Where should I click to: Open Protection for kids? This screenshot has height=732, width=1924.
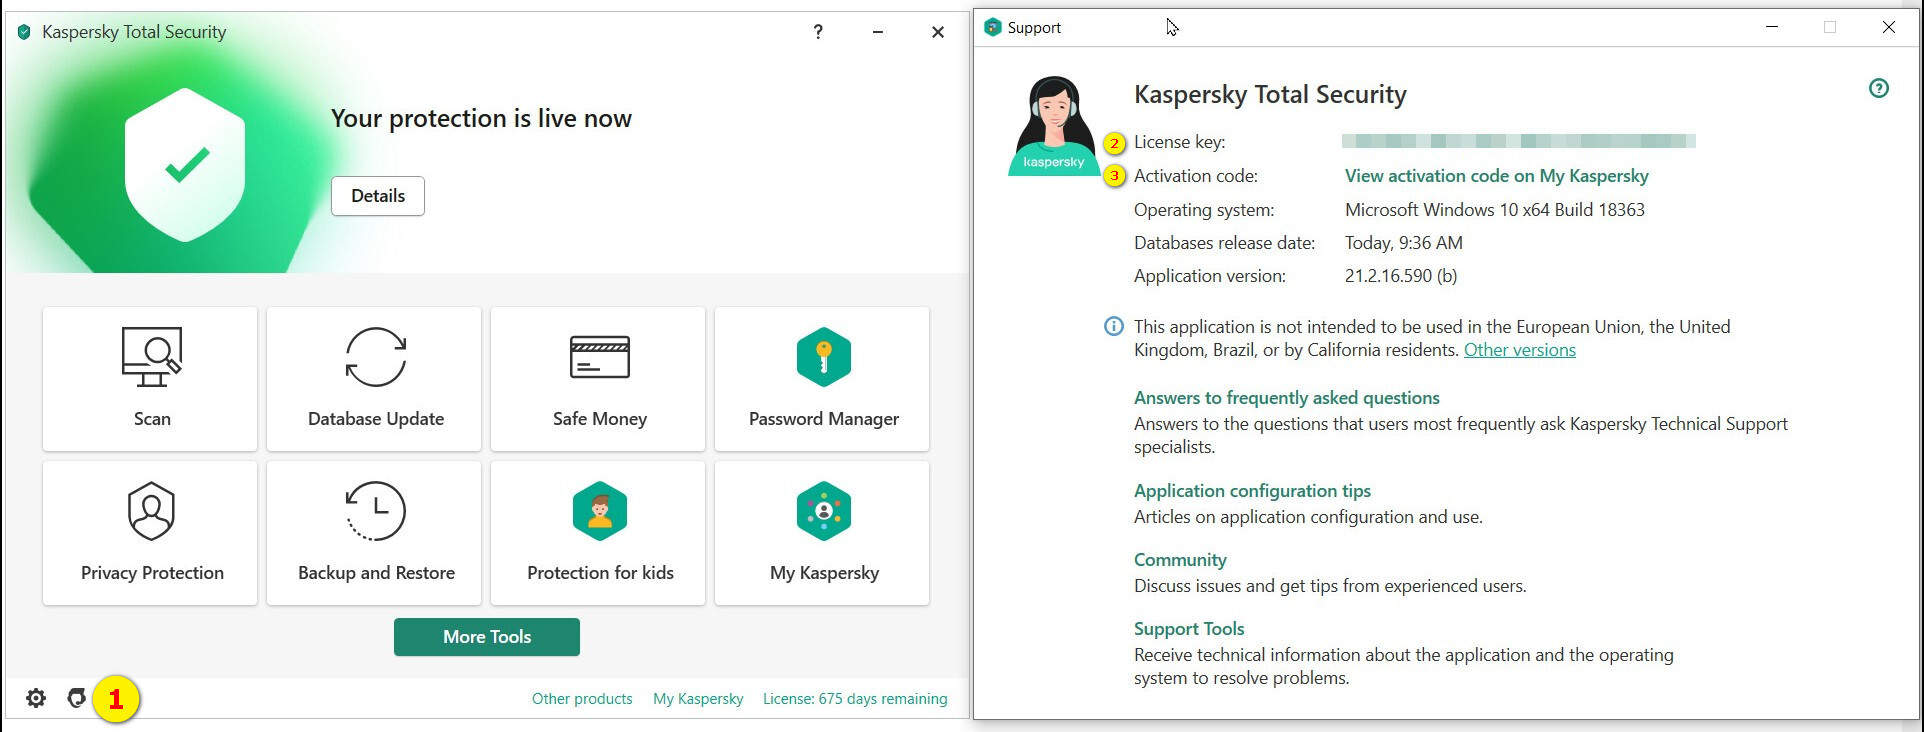click(598, 533)
